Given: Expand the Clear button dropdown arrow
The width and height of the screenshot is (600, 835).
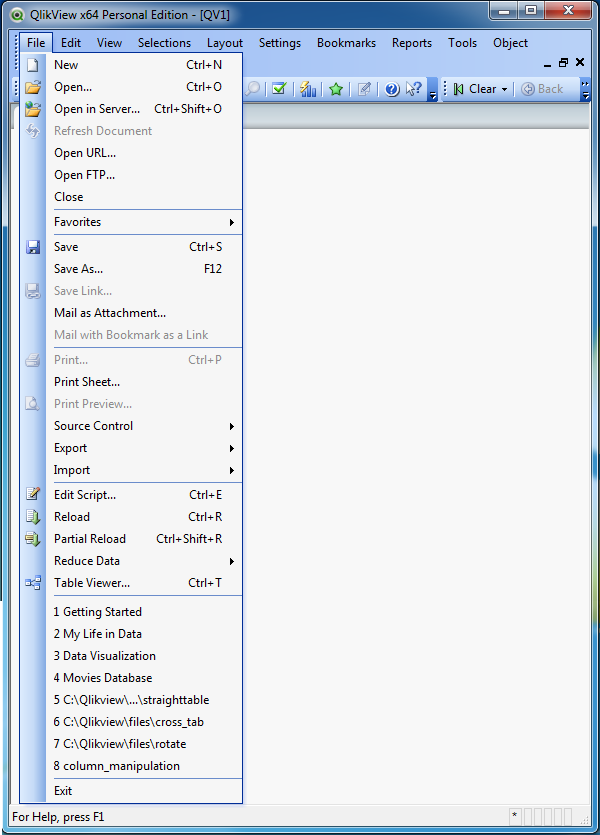Looking at the screenshot, I should click(x=504, y=89).
